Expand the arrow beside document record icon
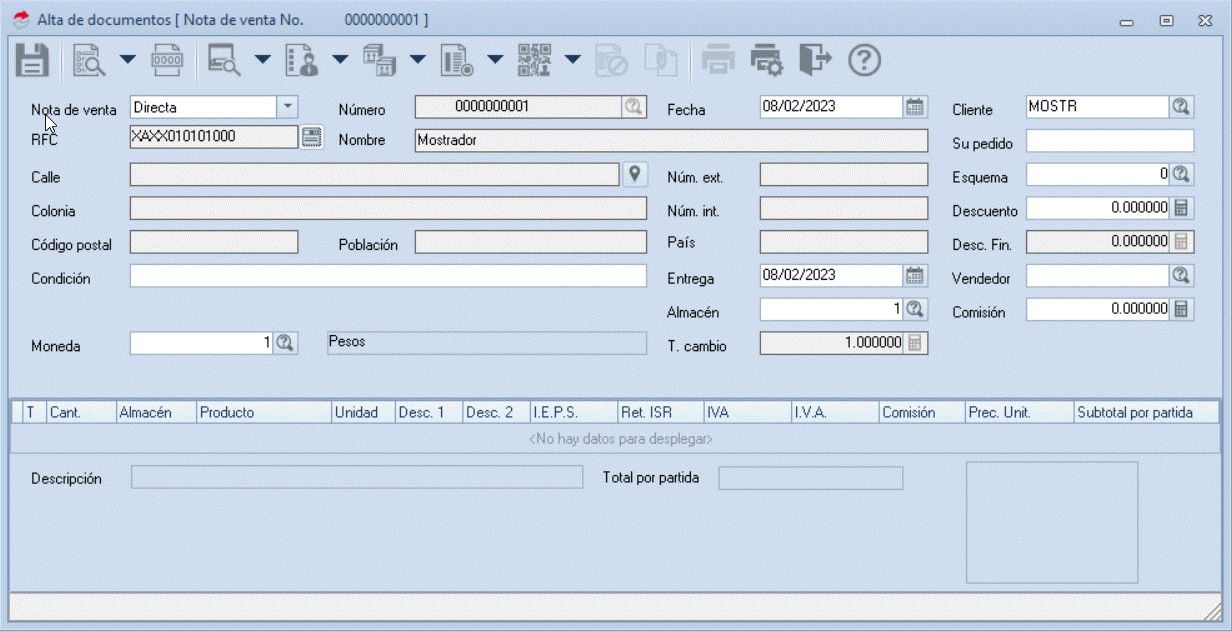This screenshot has height=632, width=1232. tap(495, 60)
